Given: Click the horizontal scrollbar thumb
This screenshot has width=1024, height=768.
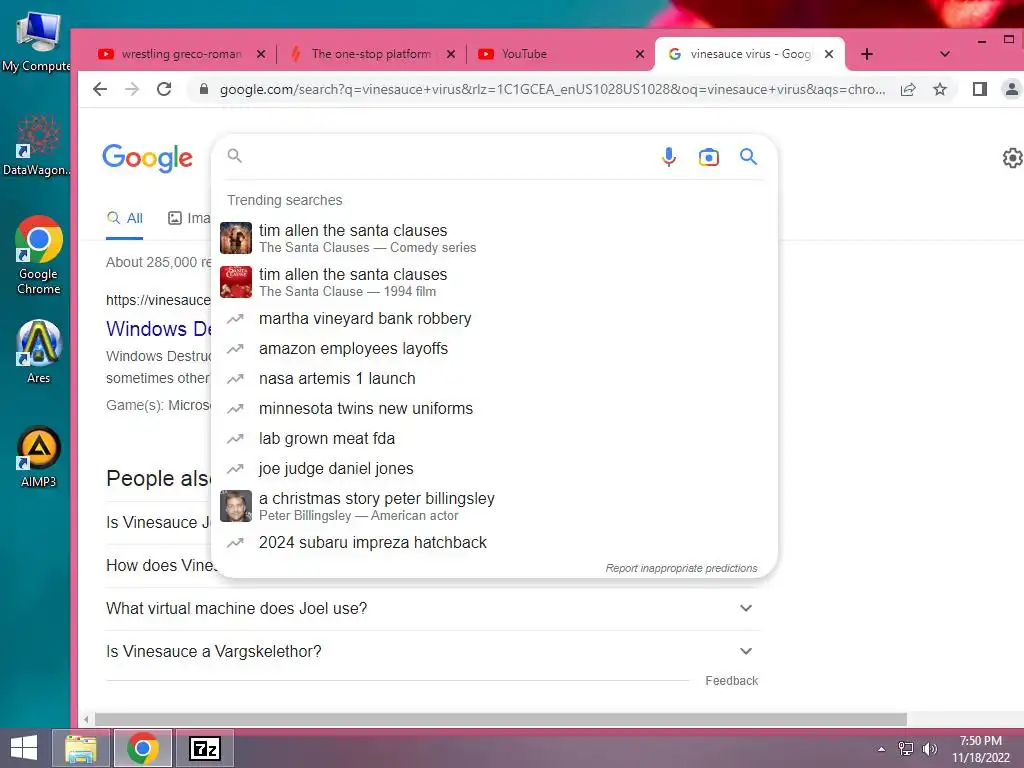Looking at the screenshot, I should [501, 720].
